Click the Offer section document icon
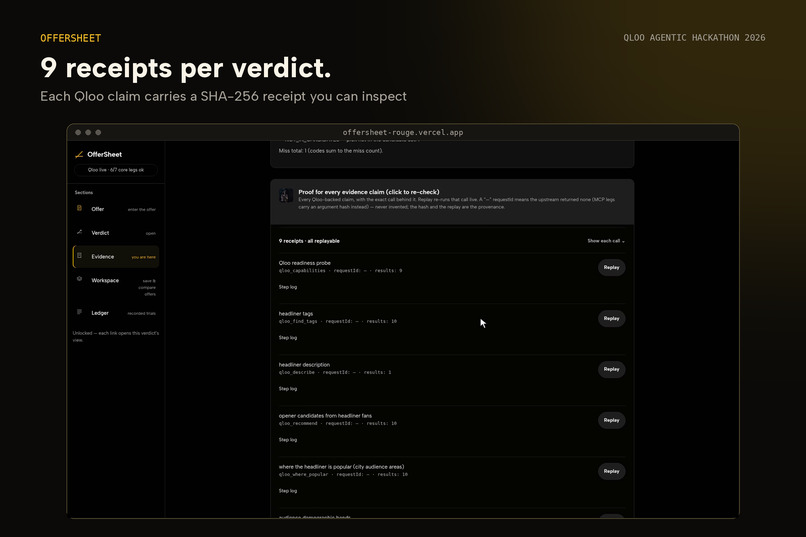 79,208
